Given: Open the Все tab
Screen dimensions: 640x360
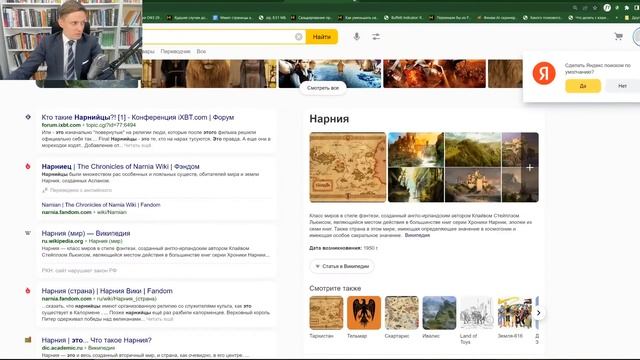Looking at the screenshot, I should click(x=201, y=51).
